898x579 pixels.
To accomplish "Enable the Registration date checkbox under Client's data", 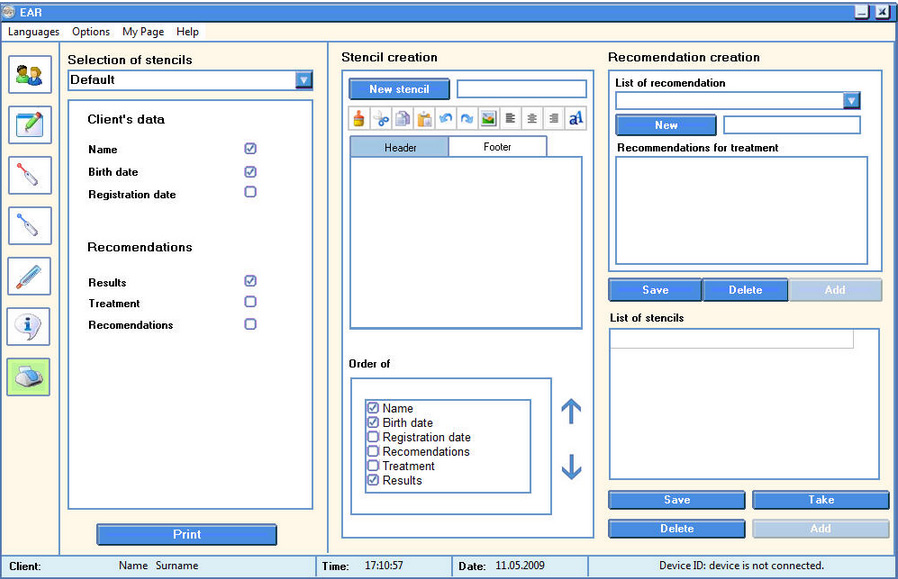I will point(250,192).
